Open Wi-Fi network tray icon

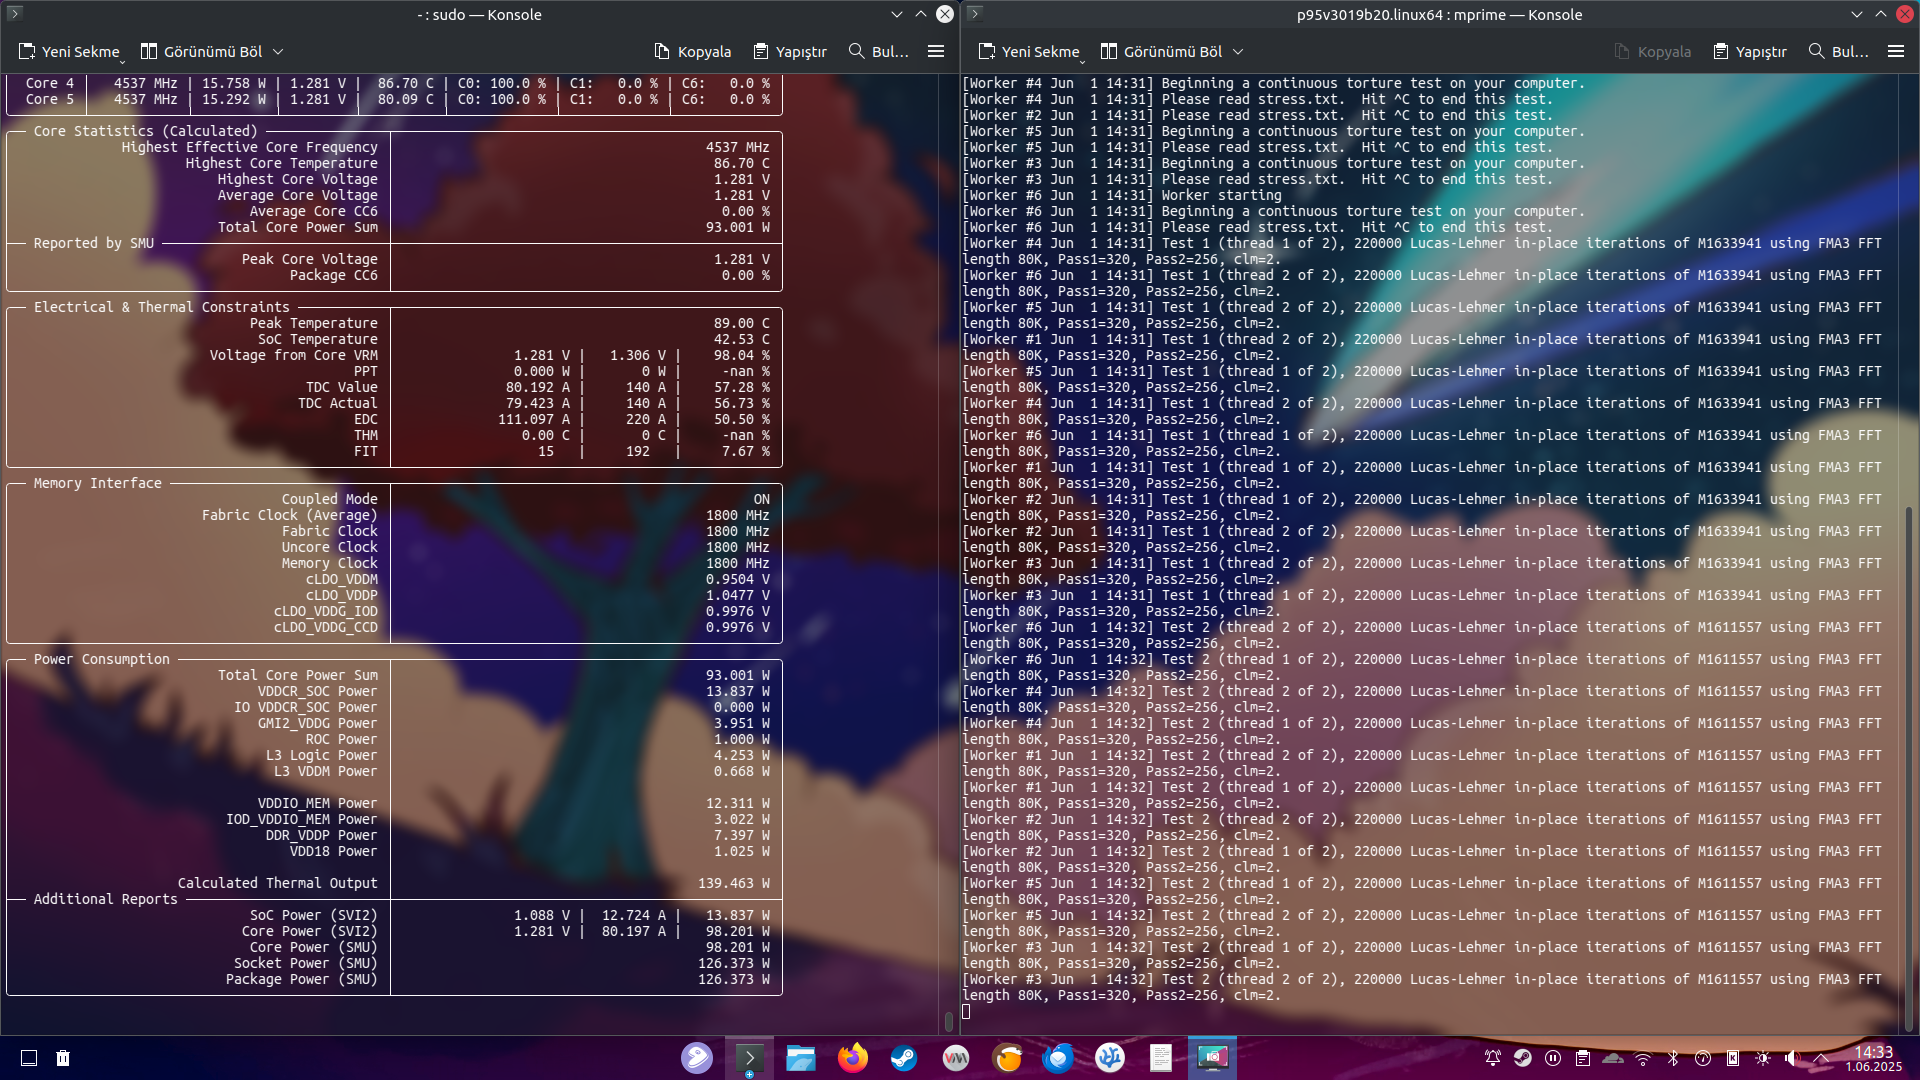pyautogui.click(x=1643, y=1058)
